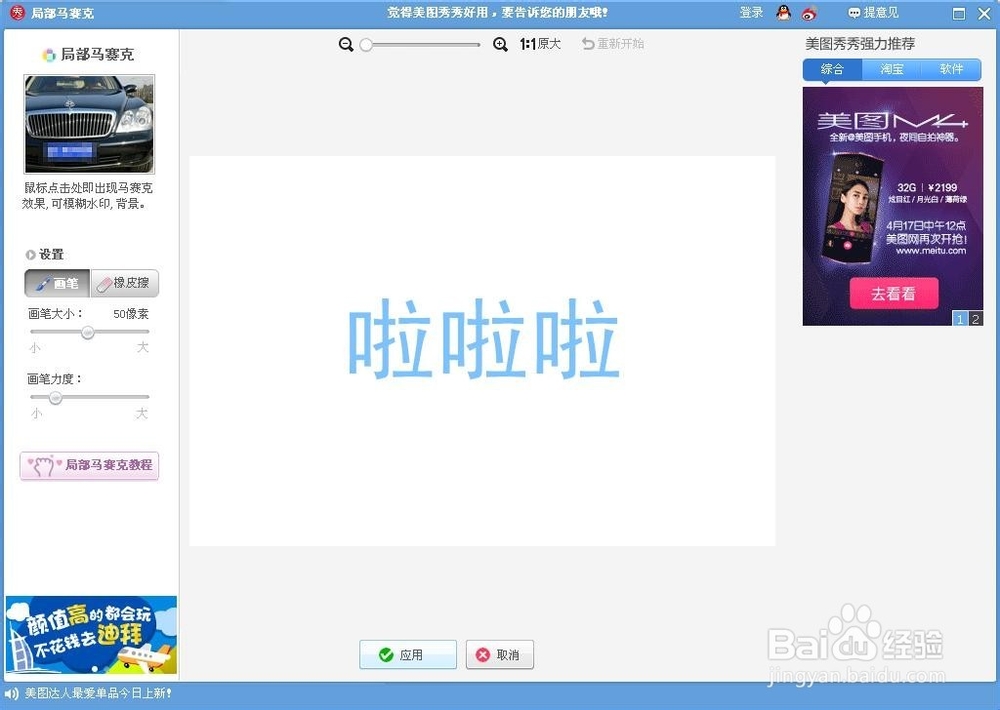
Task: Click the QQ penguin share icon
Action: coord(785,13)
